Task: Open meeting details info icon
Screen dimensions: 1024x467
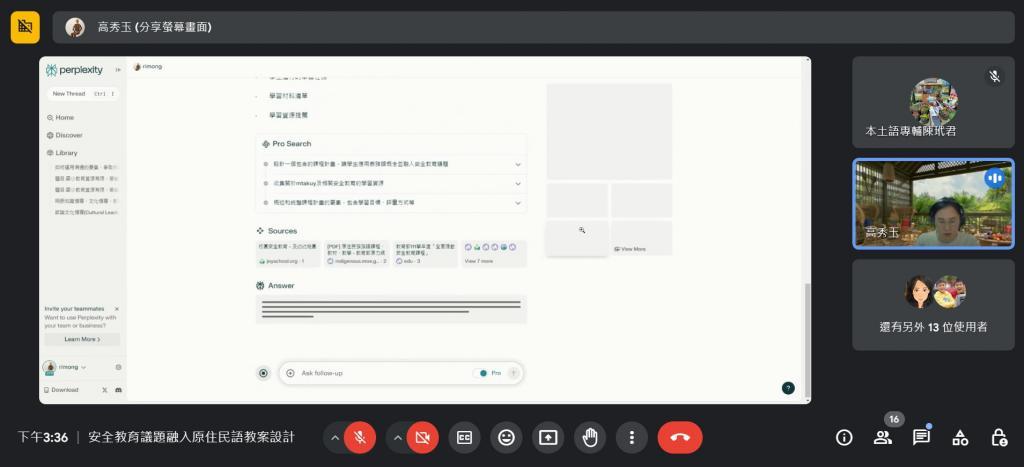Action: tap(844, 437)
